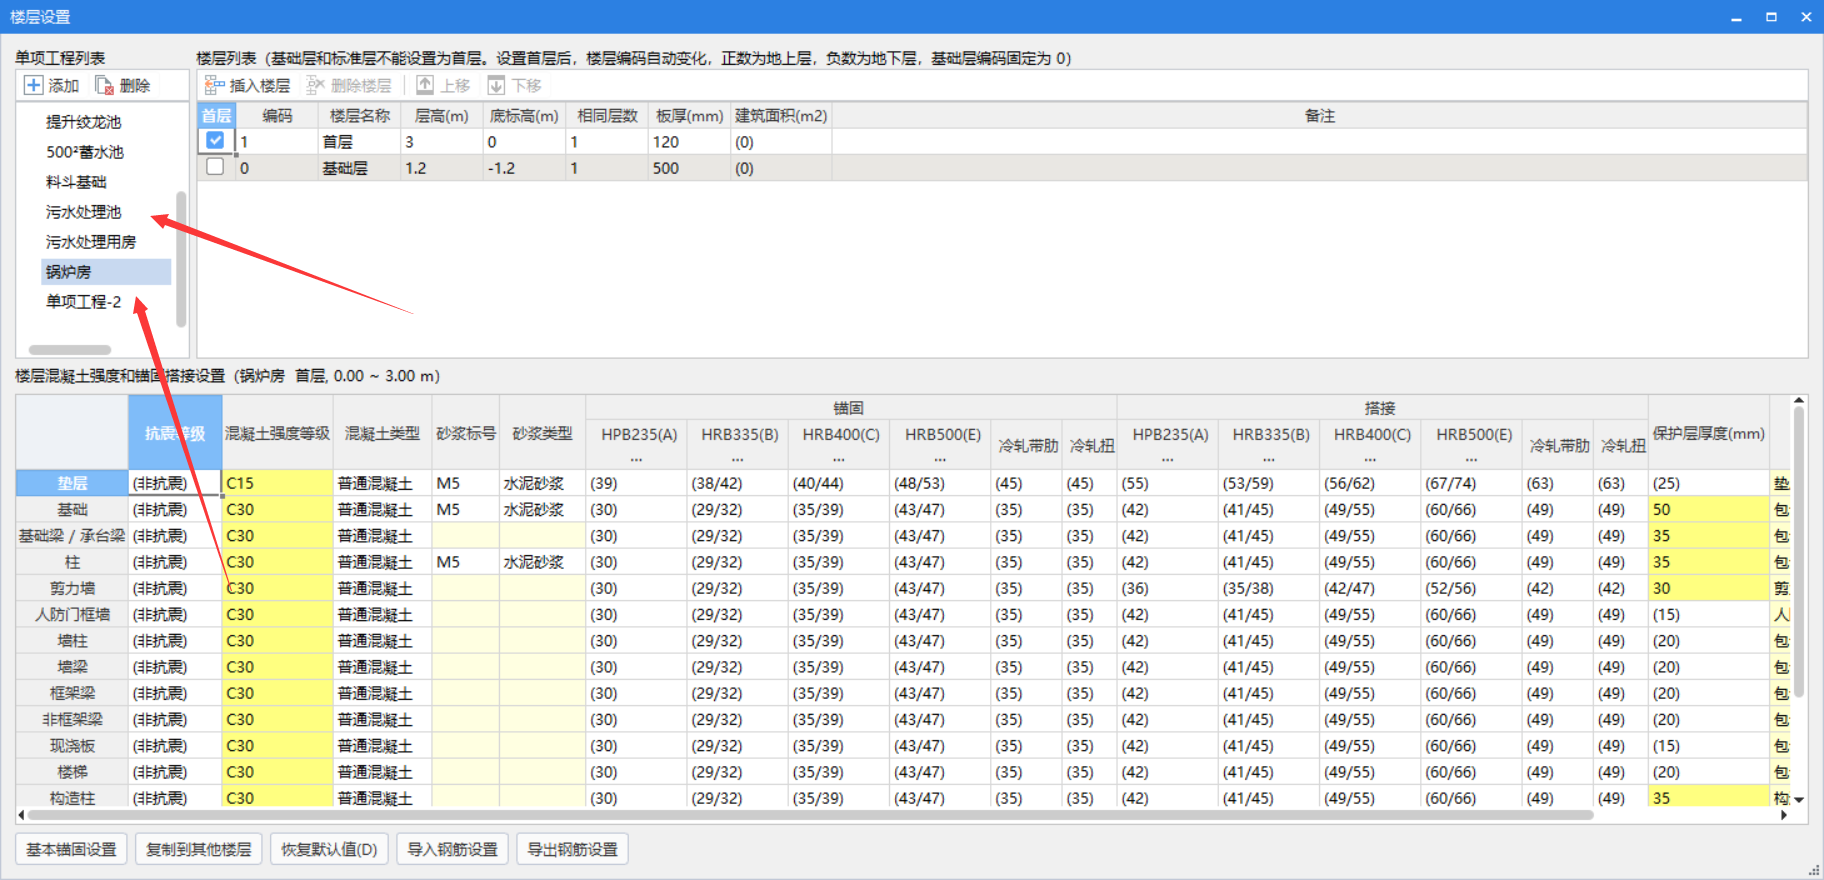Check the 首层 checkbox for 基础层 row
Image resolution: width=1824 pixels, height=880 pixels.
(x=215, y=167)
